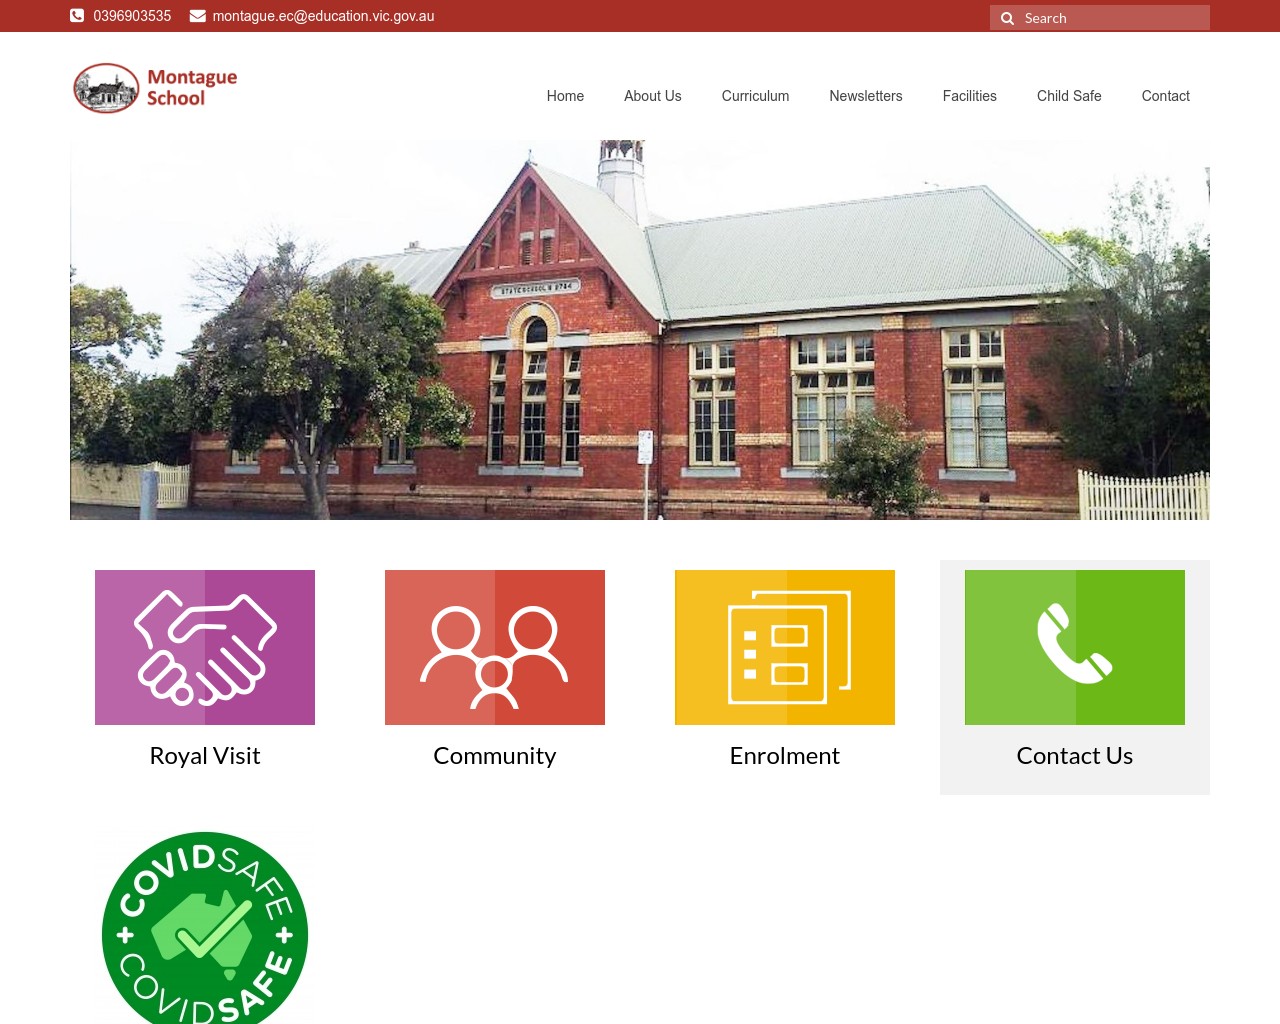1280x1024 pixels.
Task: Click the phone icon in the top bar
Action: tap(77, 15)
